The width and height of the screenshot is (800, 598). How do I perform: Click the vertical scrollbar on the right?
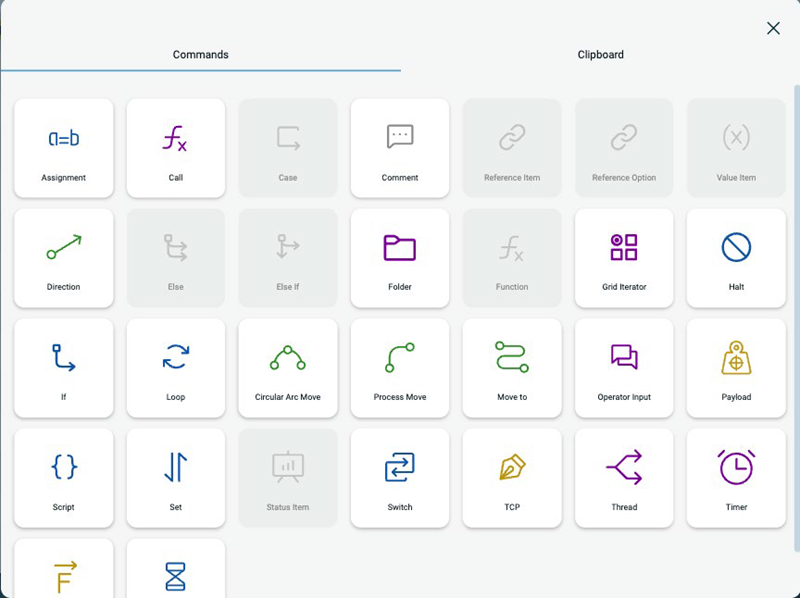tap(796, 300)
